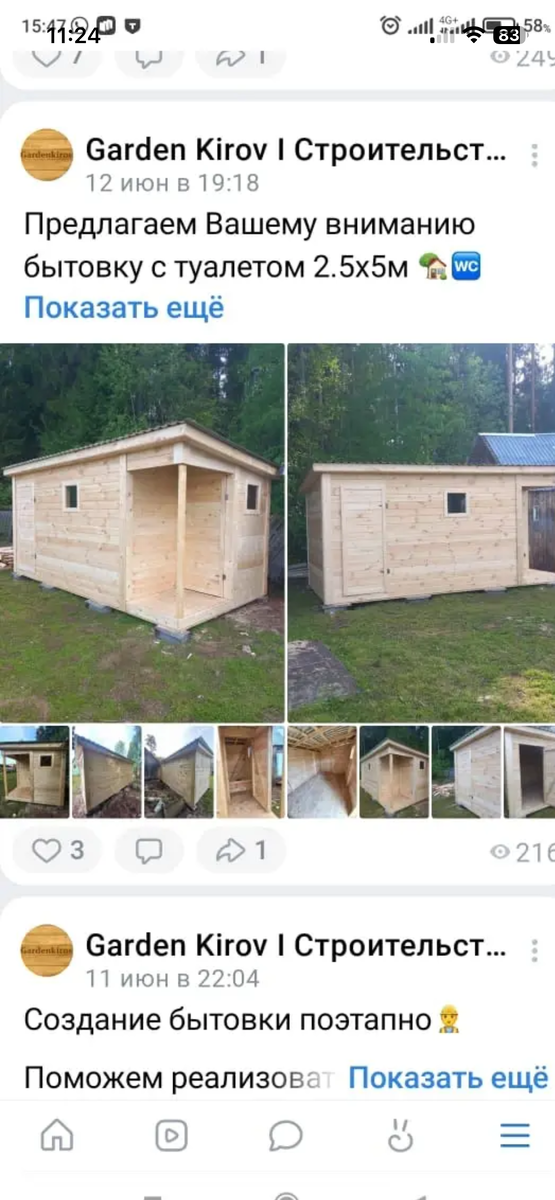
Task: Open the friends/services smiley tab
Action: [400, 1135]
